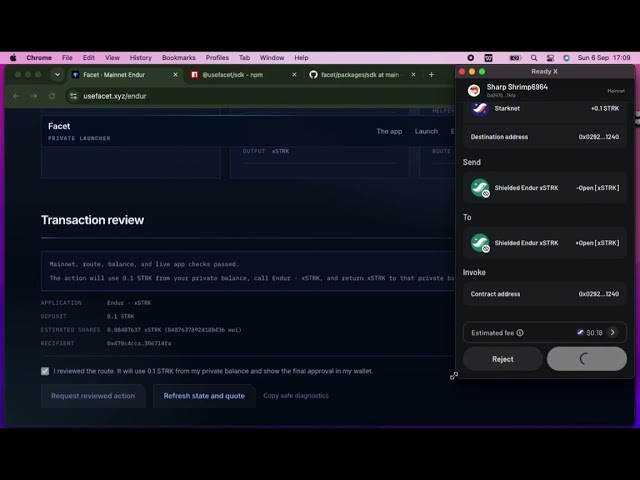The height and width of the screenshot is (480, 640).
Task: Click Request reviewed action button
Action: 93,396
